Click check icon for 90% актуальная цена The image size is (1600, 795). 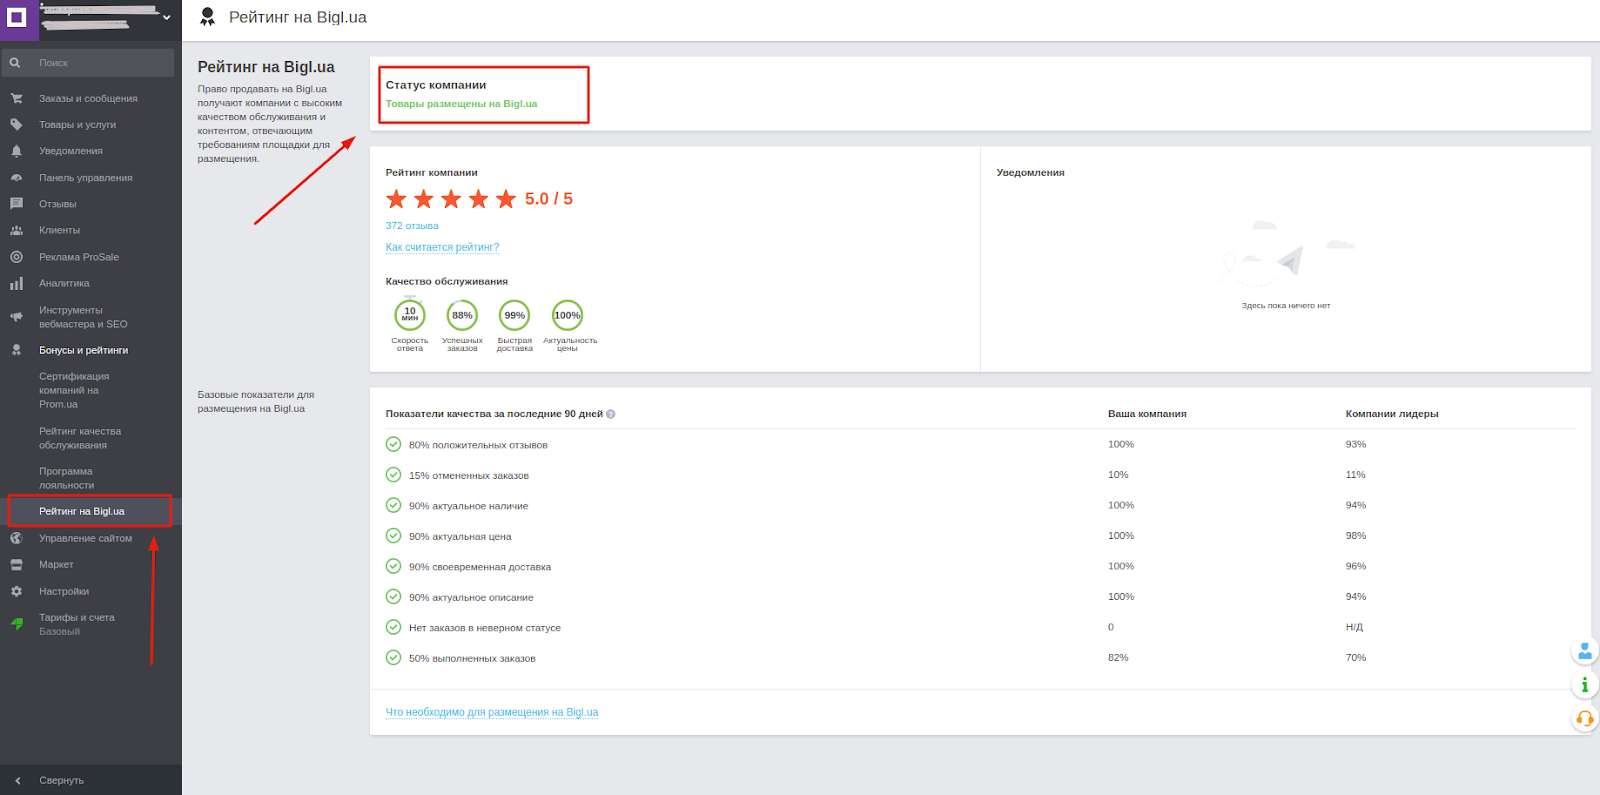coord(394,536)
